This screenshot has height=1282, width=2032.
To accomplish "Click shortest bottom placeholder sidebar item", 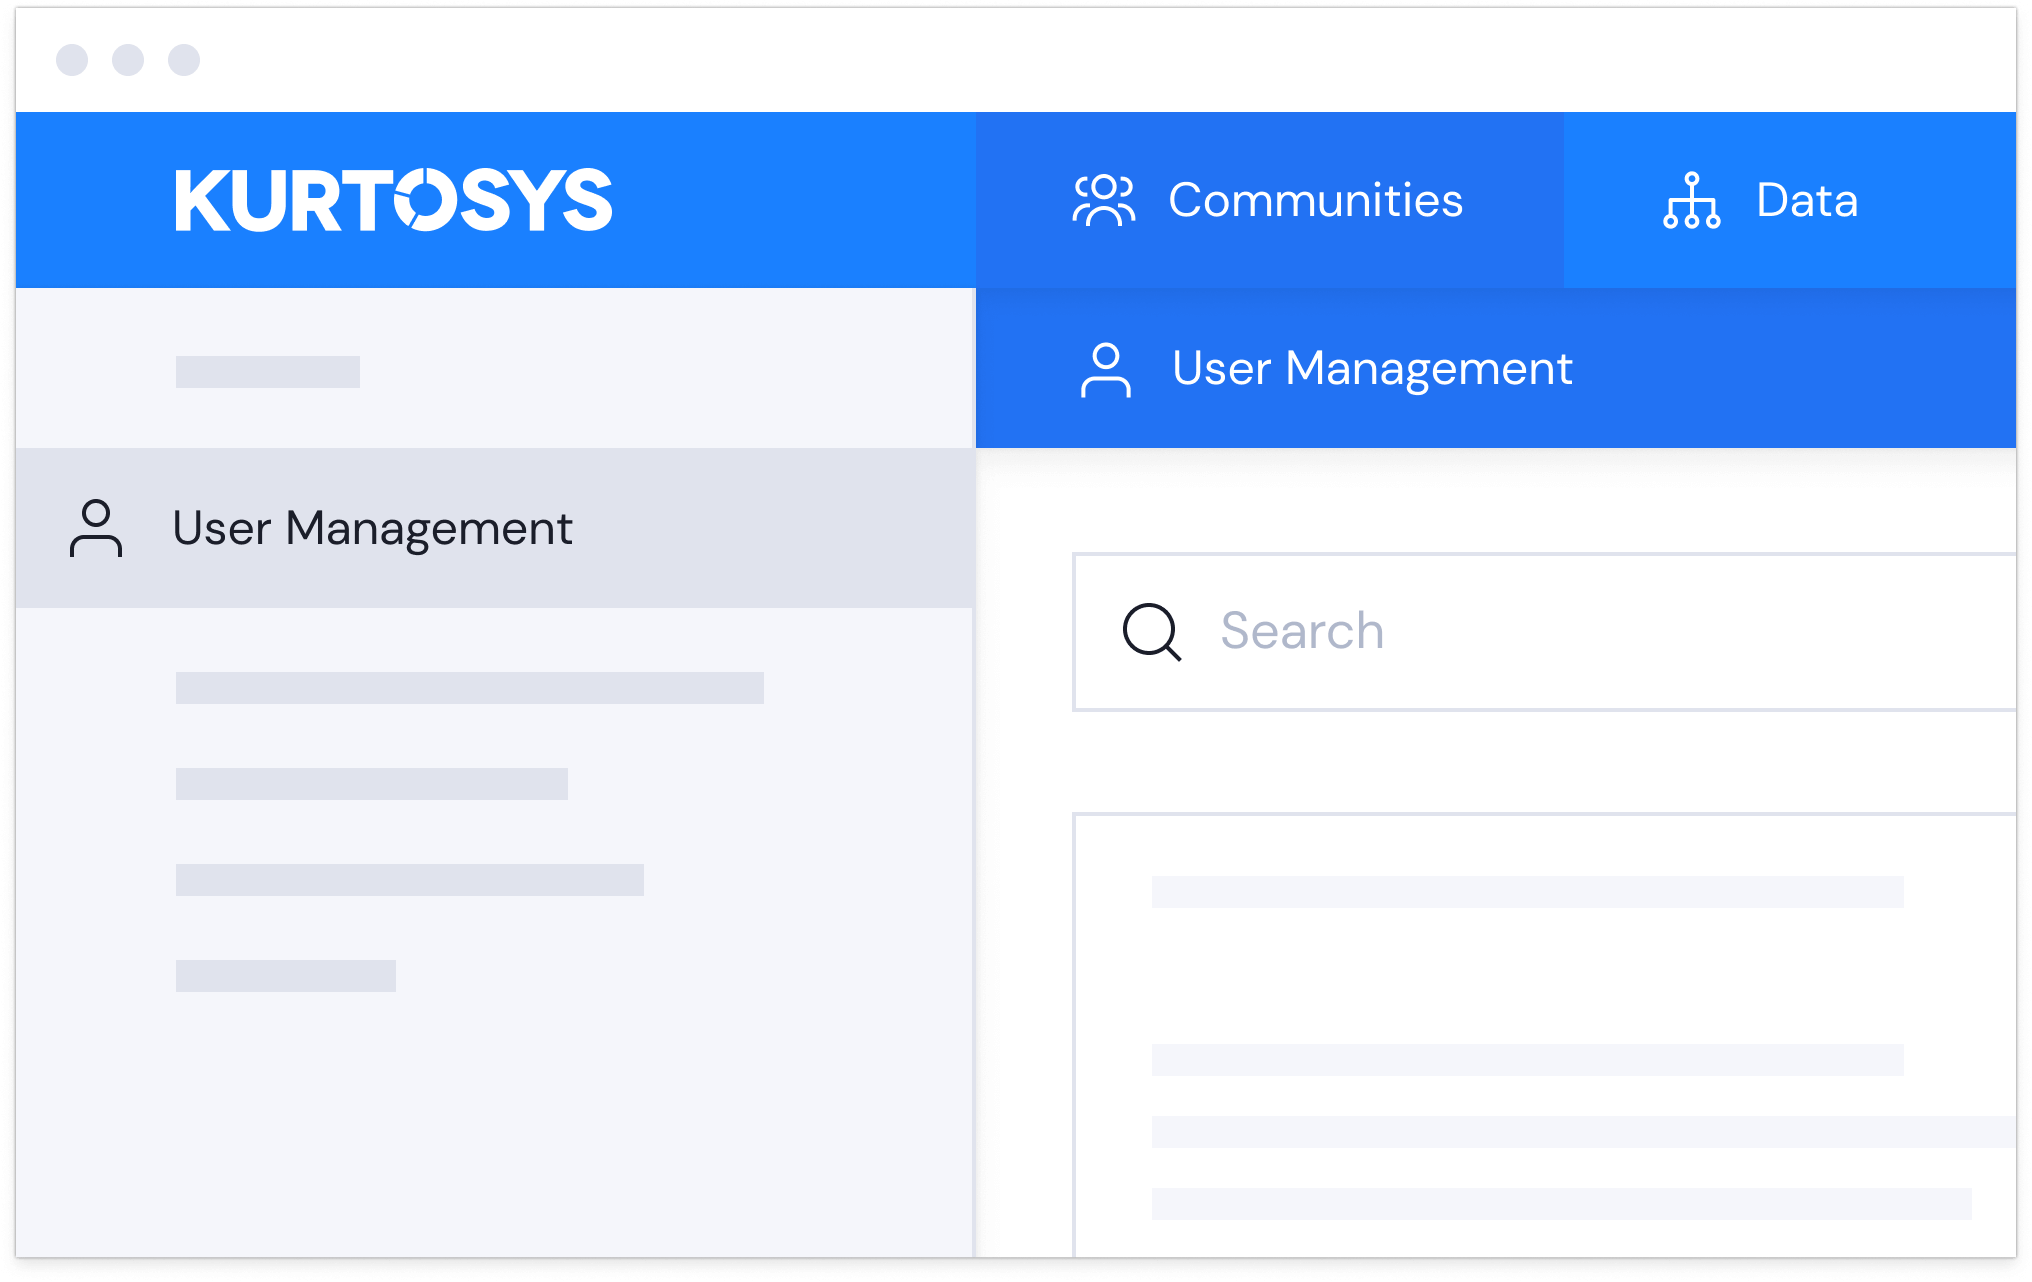I will tap(286, 976).
